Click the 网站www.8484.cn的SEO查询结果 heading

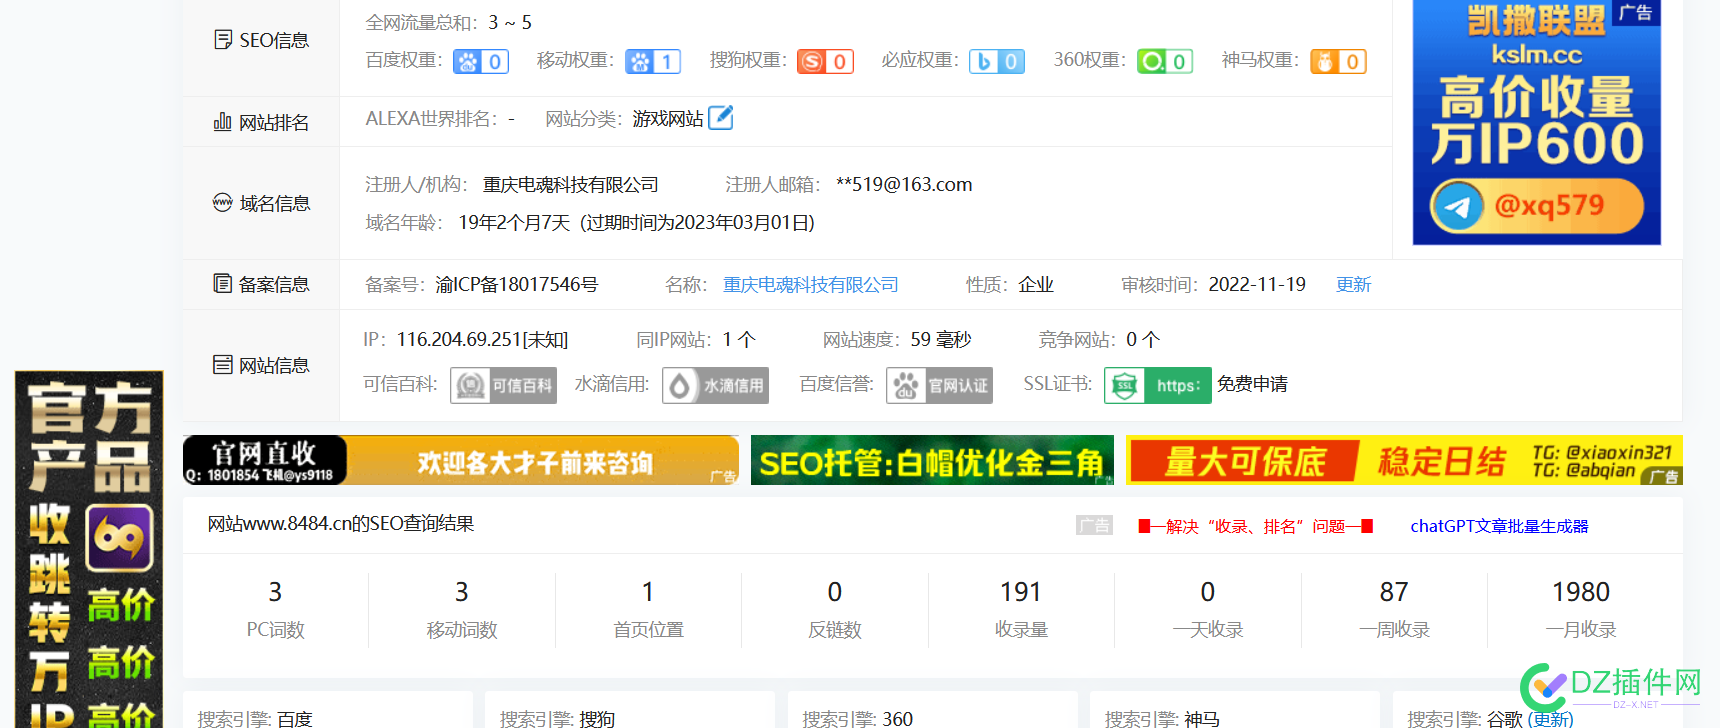[x=341, y=524]
